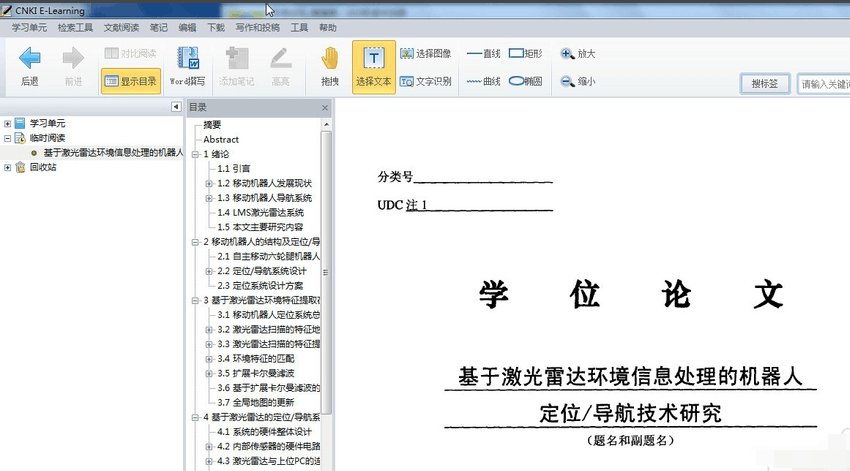Screen dimensions: 850x471
Task: Click the 前进 forward arrow
Action: pos(73,66)
